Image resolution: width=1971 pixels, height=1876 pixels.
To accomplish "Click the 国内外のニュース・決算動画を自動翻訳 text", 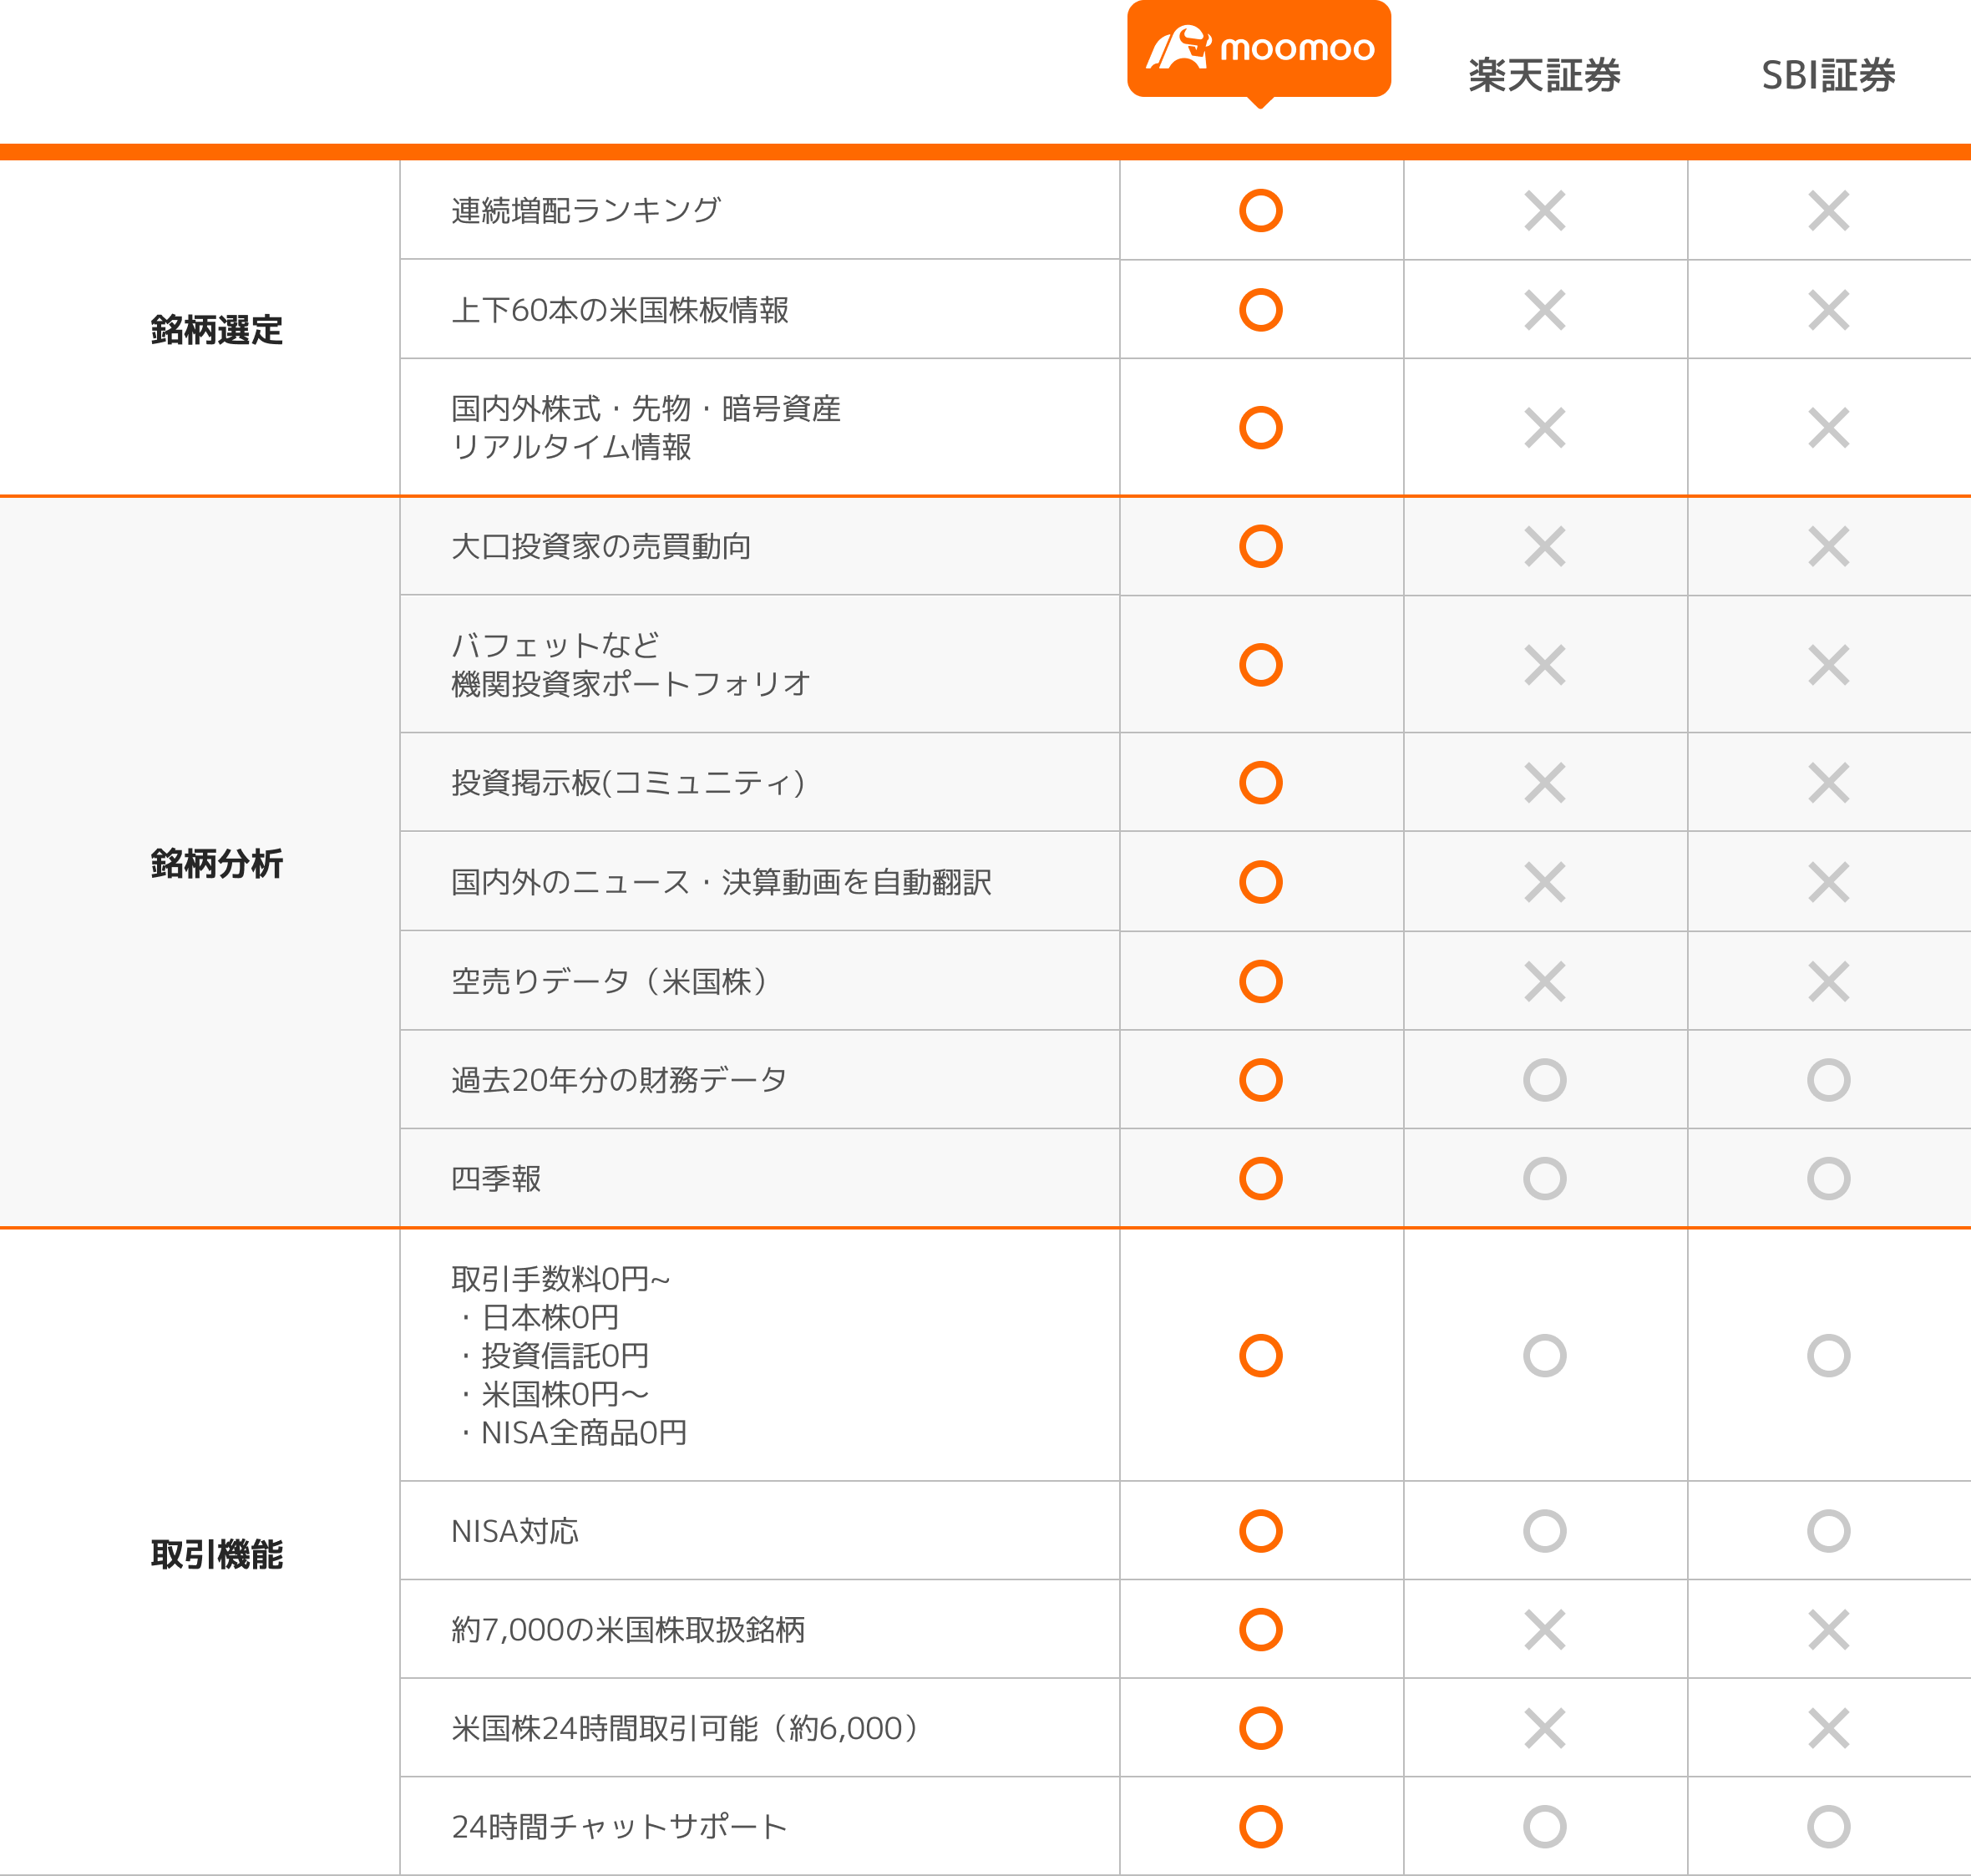I will tap(721, 882).
